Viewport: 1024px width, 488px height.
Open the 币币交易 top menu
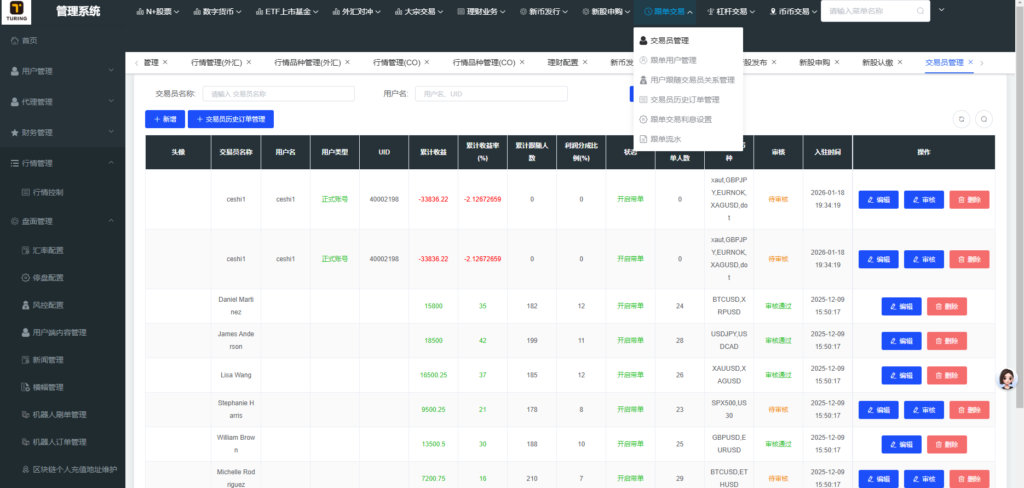[793, 12]
